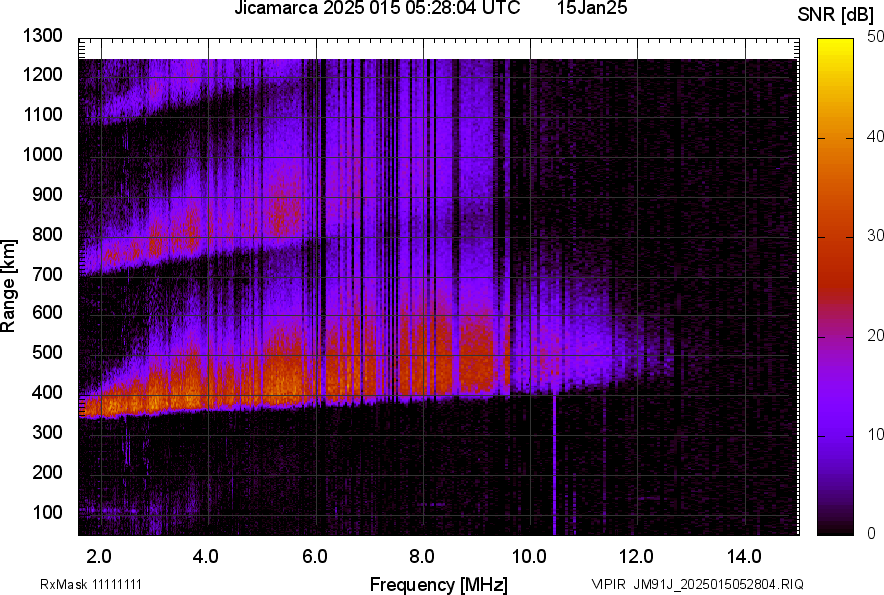Click the Frequency [MHz] axis label

click(438, 584)
